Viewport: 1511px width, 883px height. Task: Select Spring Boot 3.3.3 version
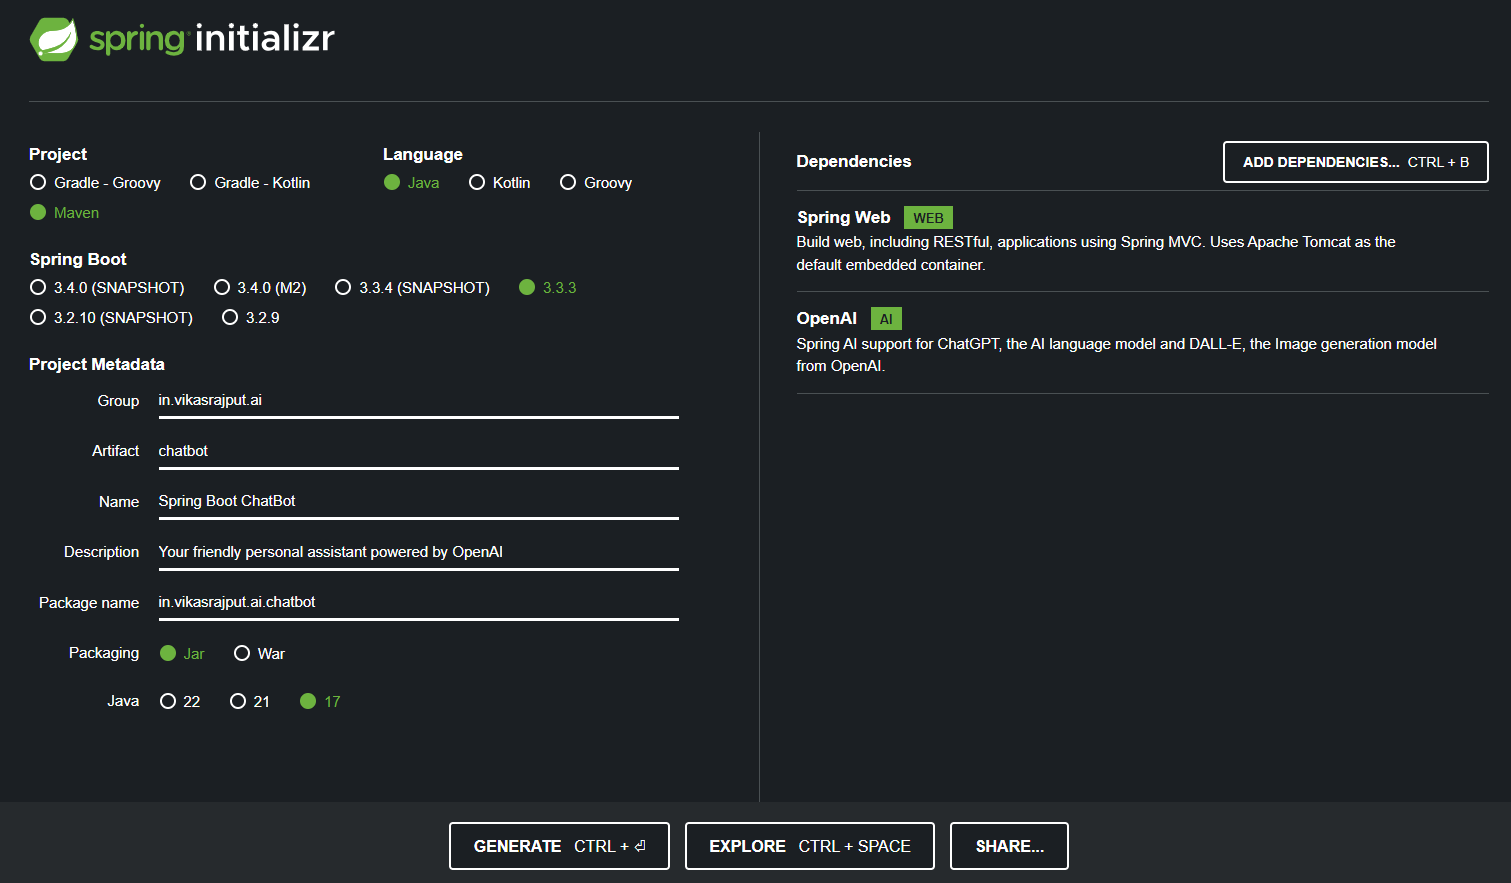pos(548,287)
